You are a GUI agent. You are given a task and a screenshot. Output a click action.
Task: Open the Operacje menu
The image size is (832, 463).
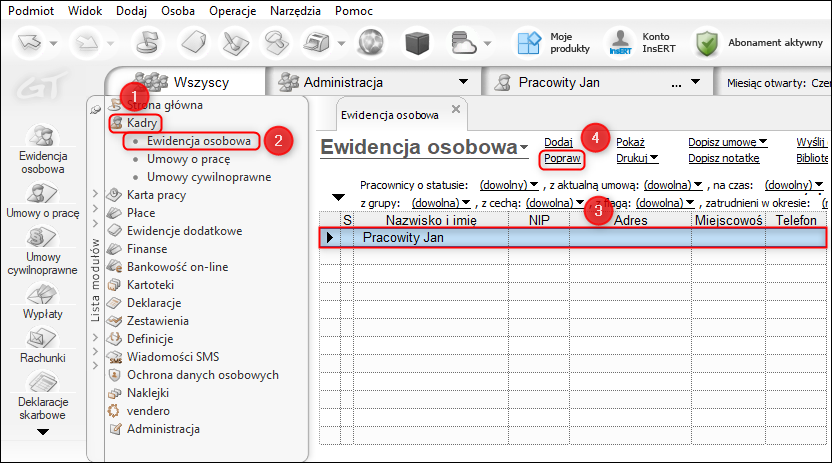(232, 11)
